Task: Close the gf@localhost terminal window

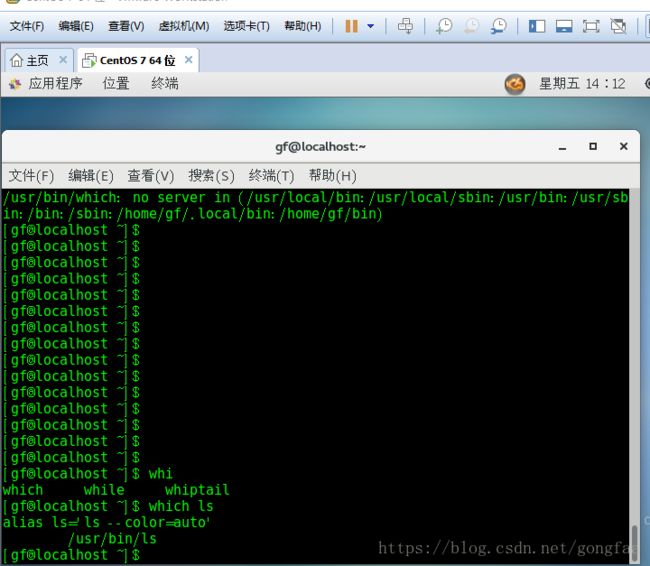Action: (x=623, y=146)
